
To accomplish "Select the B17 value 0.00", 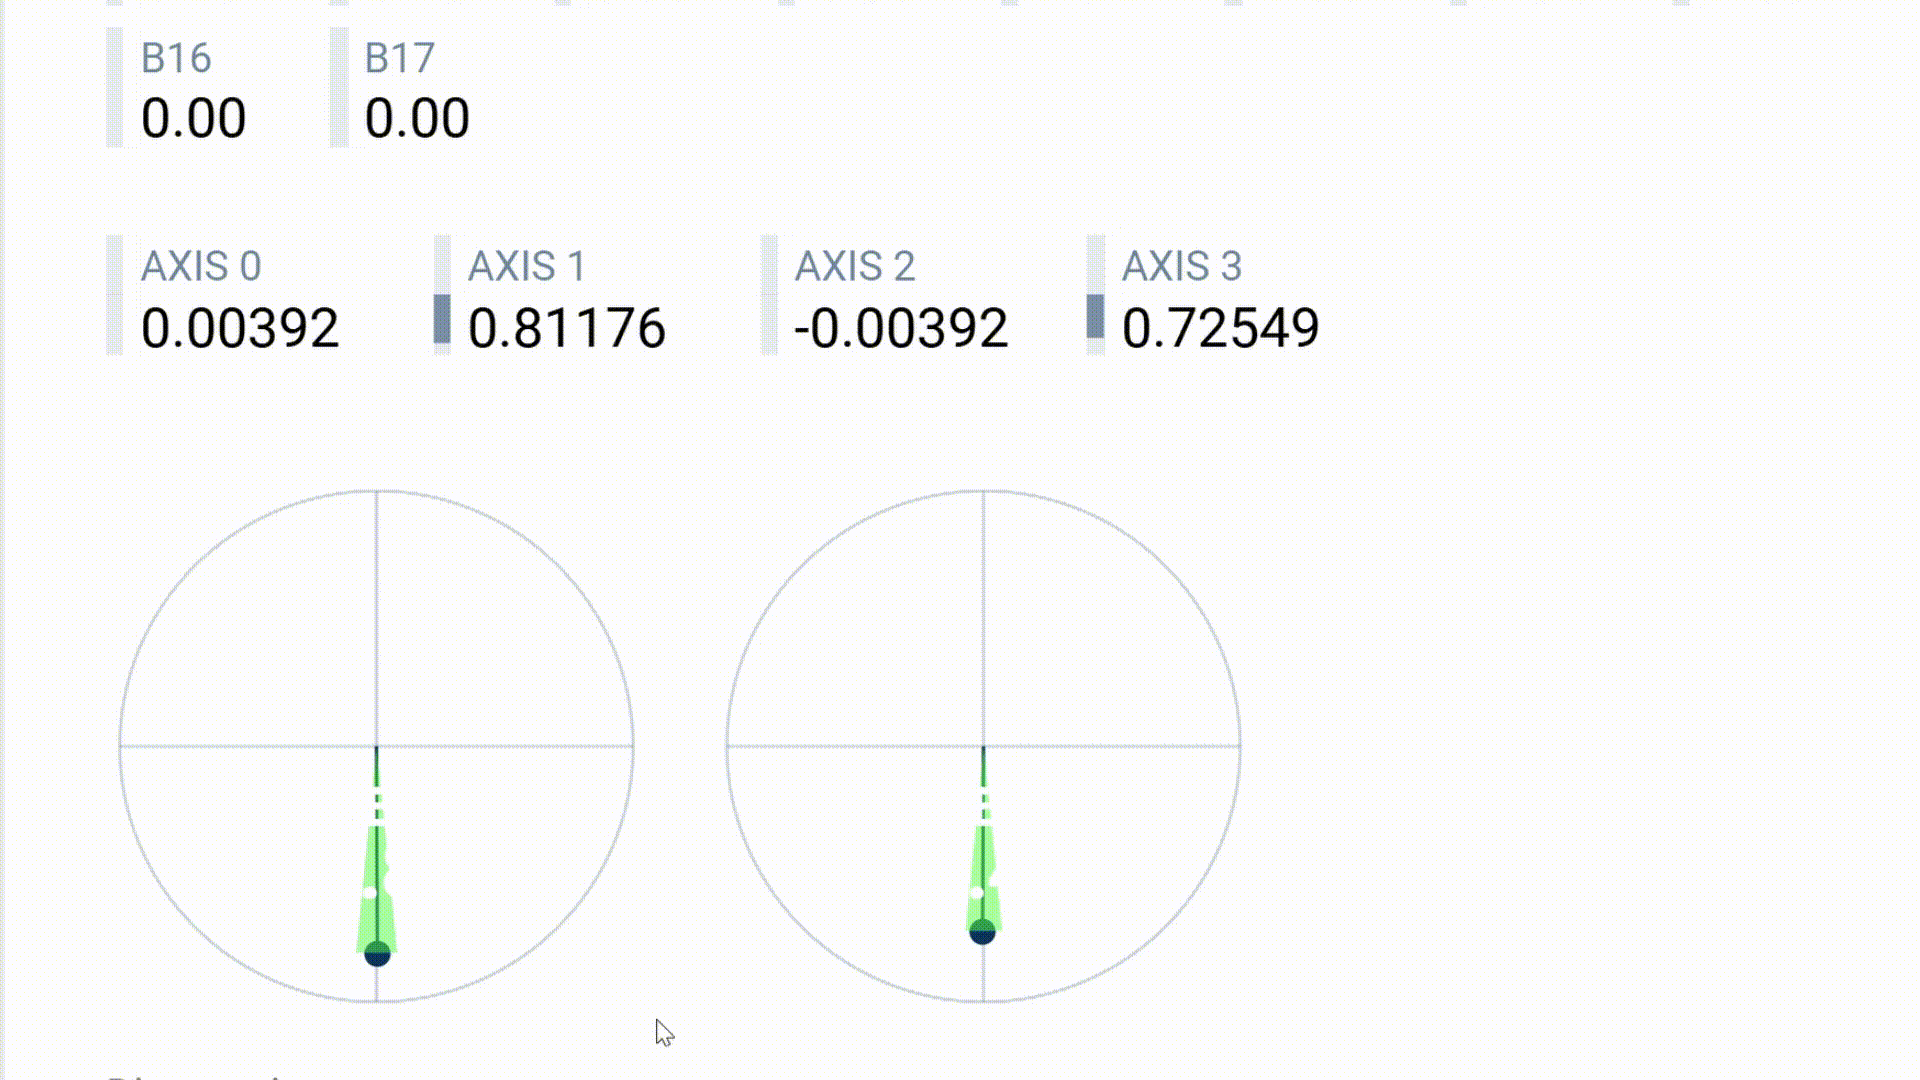I will pyautogui.click(x=417, y=118).
